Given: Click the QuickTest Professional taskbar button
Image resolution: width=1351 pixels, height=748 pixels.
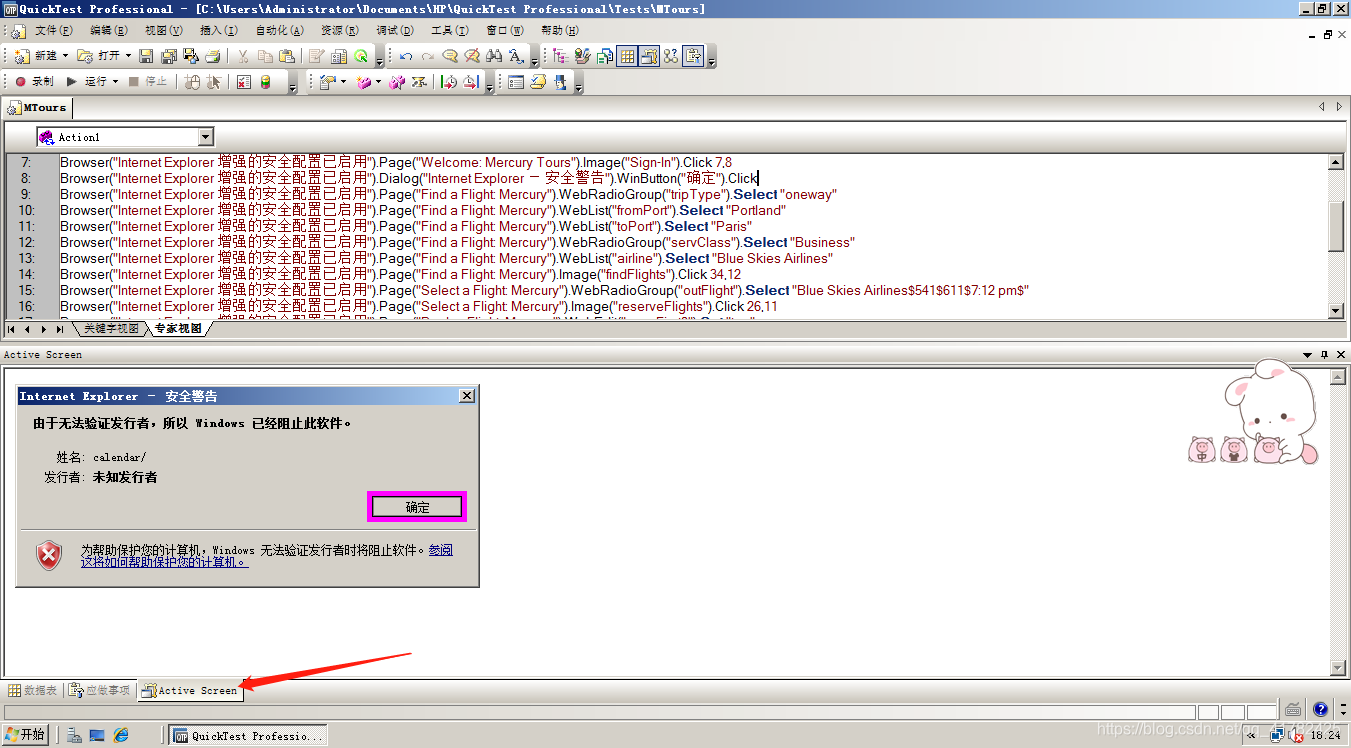Looking at the screenshot, I should tap(248, 735).
